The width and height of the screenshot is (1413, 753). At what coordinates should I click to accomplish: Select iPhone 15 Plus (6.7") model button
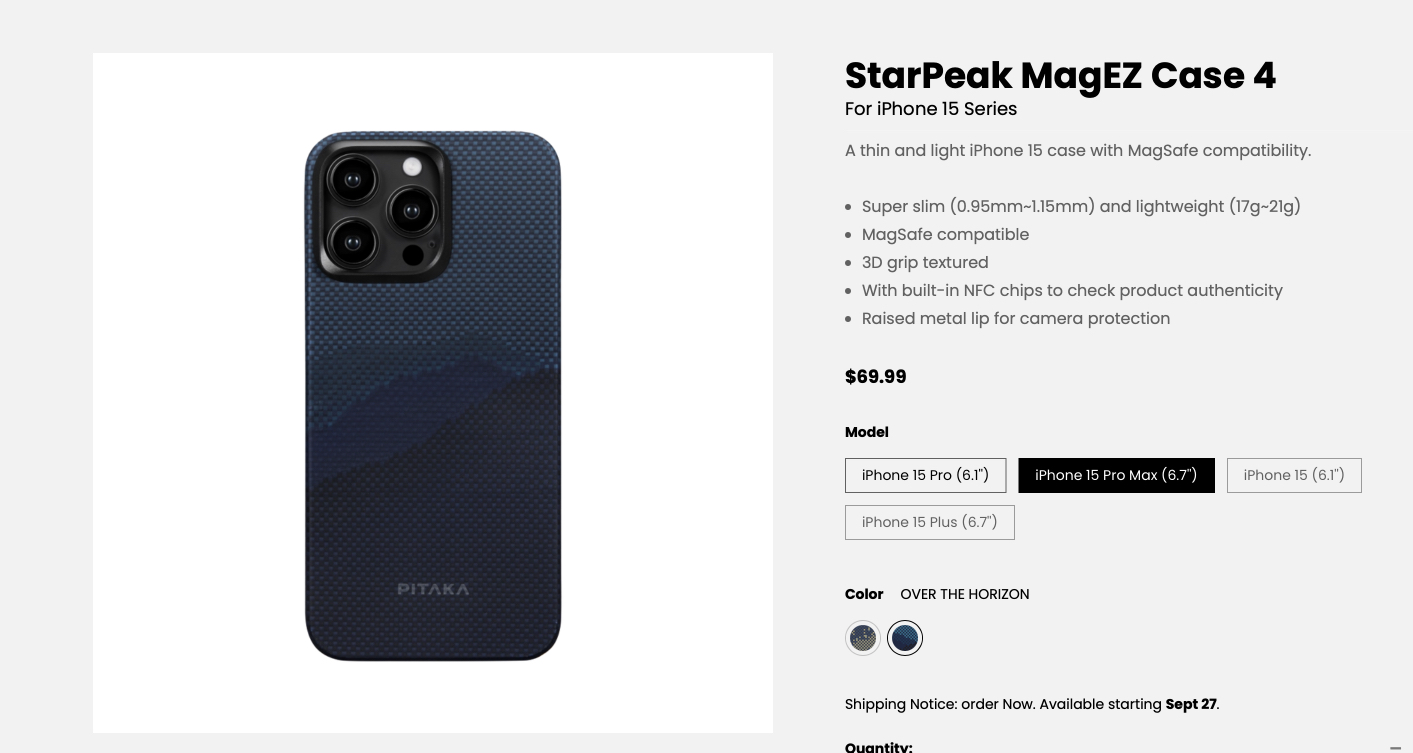pyautogui.click(x=929, y=522)
